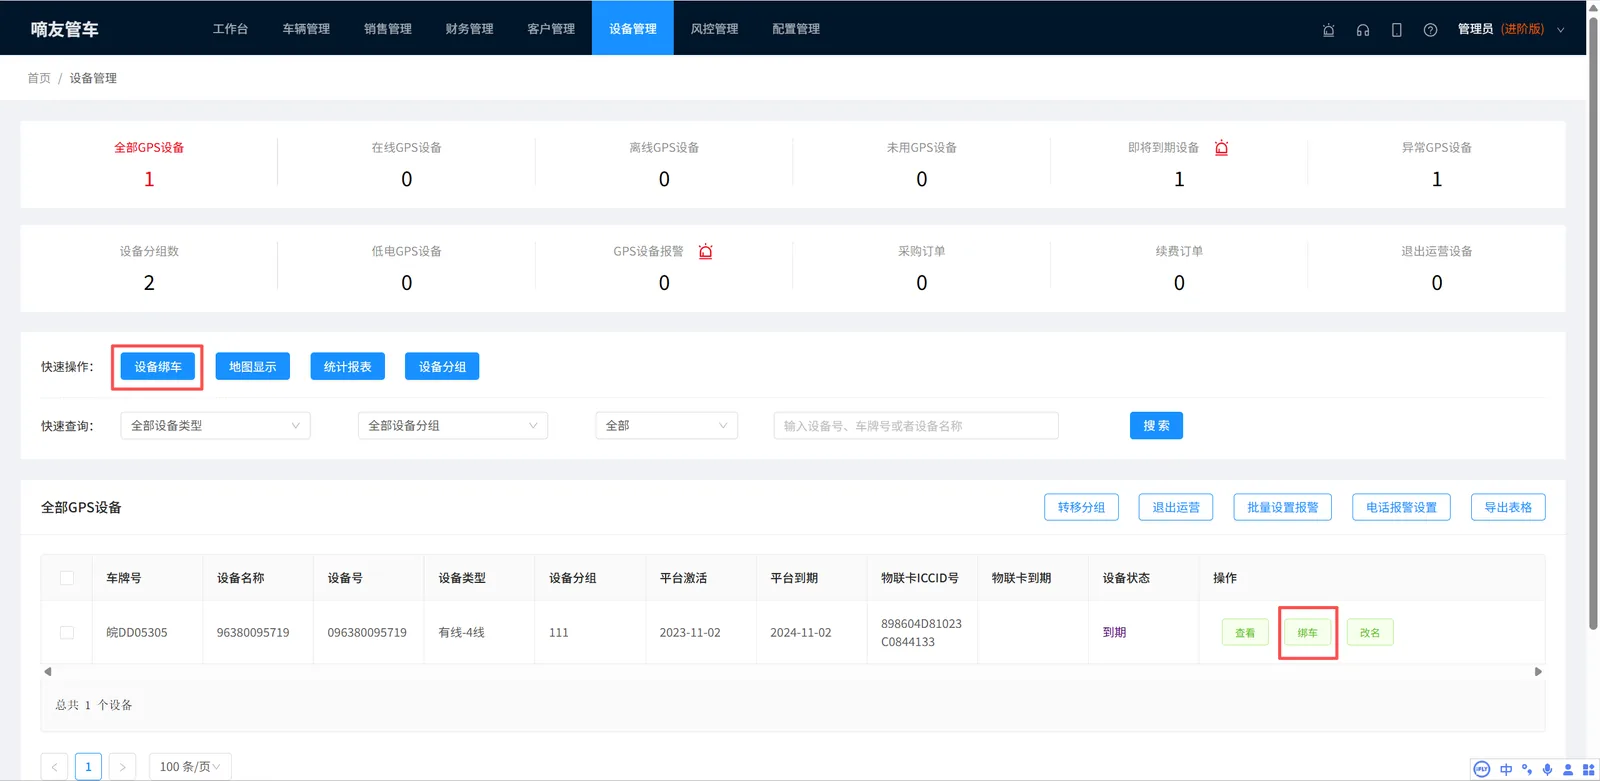Open the 全部设备分组 dropdown
The height and width of the screenshot is (781, 1600).
(x=453, y=426)
